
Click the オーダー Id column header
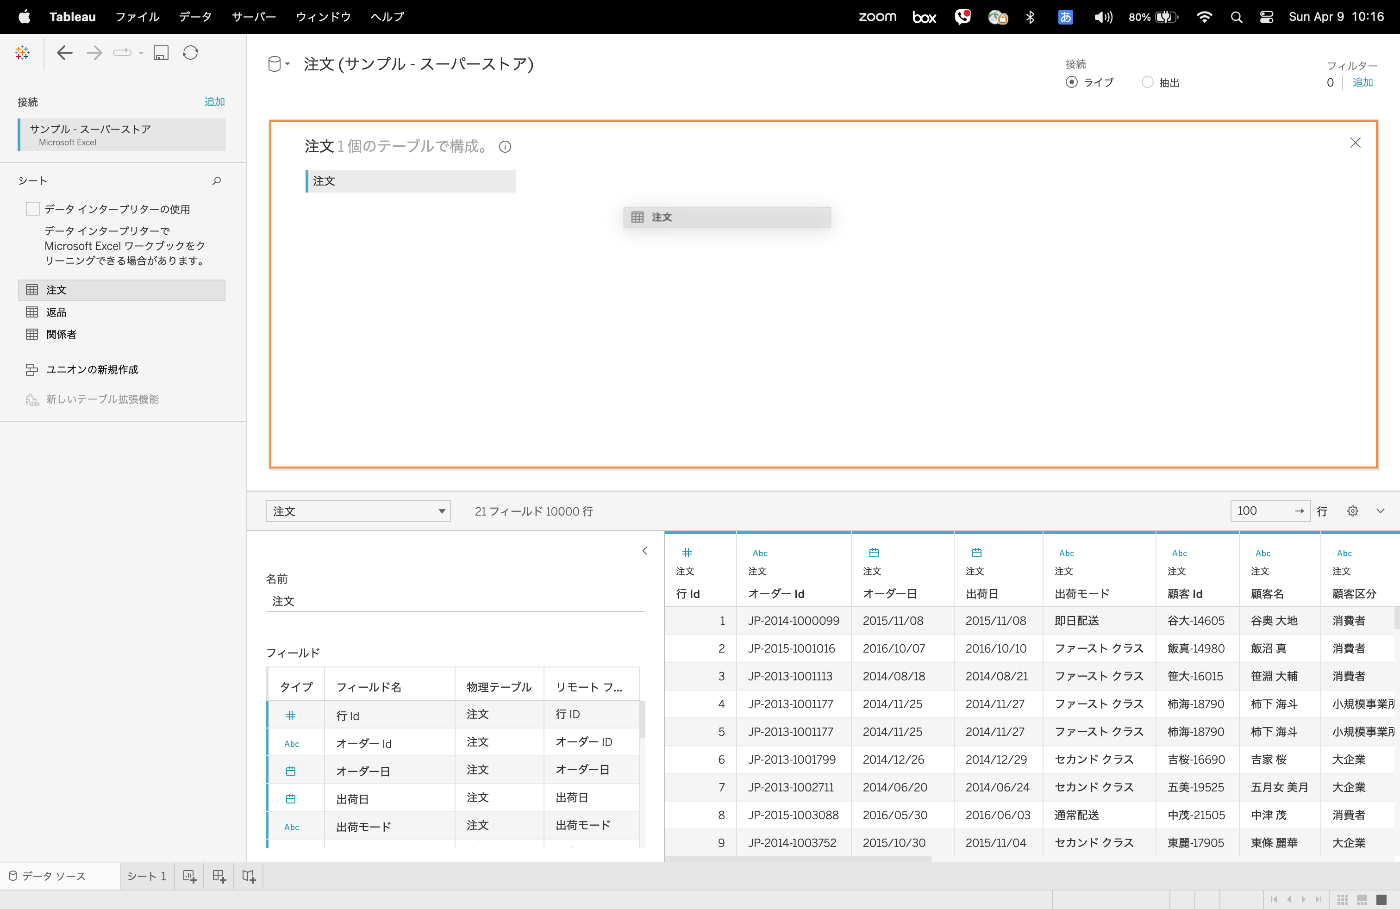(x=776, y=594)
